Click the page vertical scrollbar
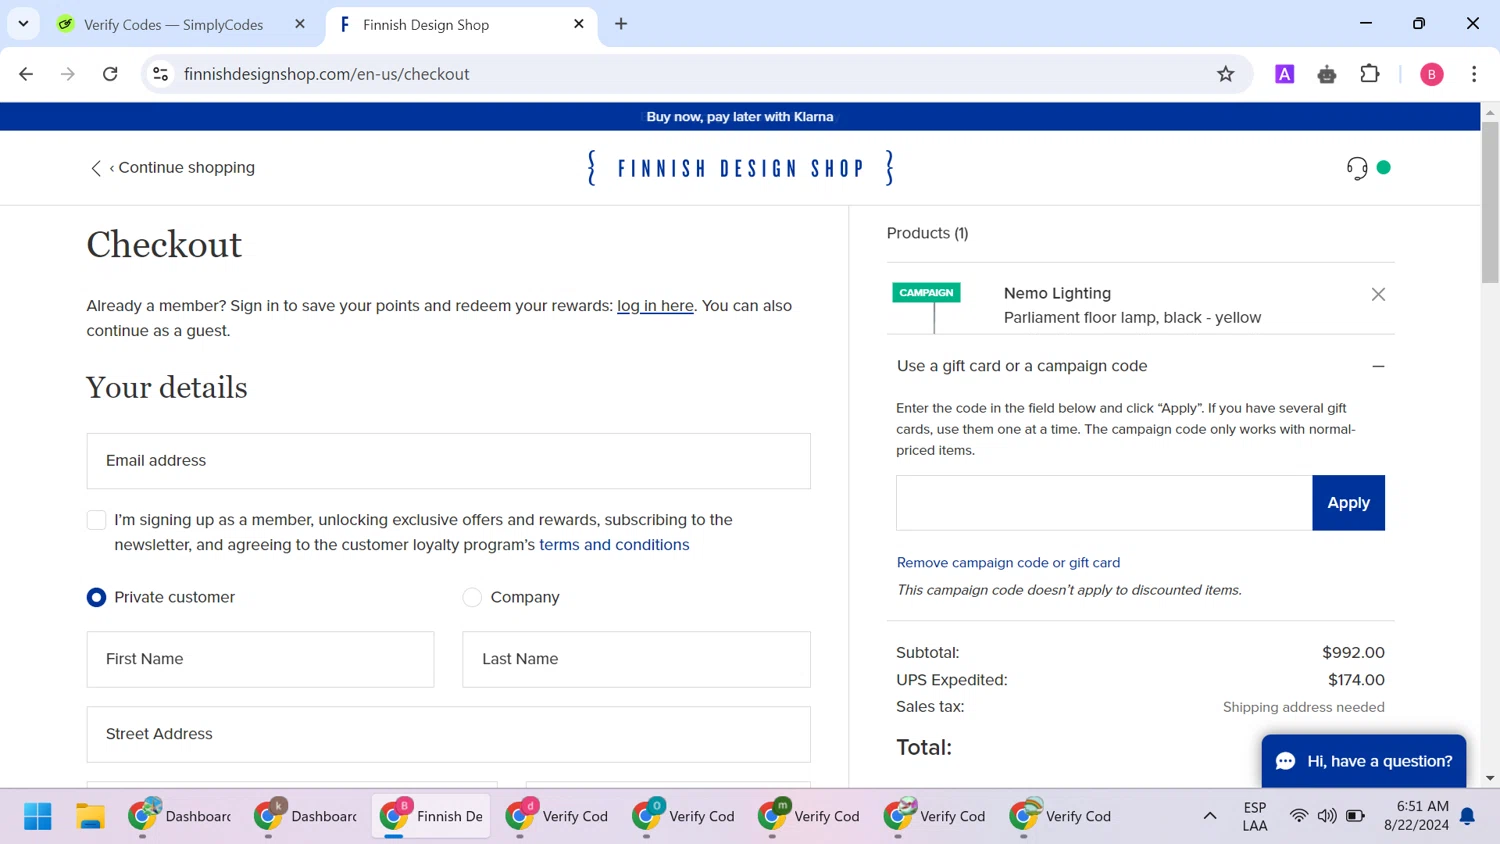The image size is (1500, 844). click(x=1490, y=203)
